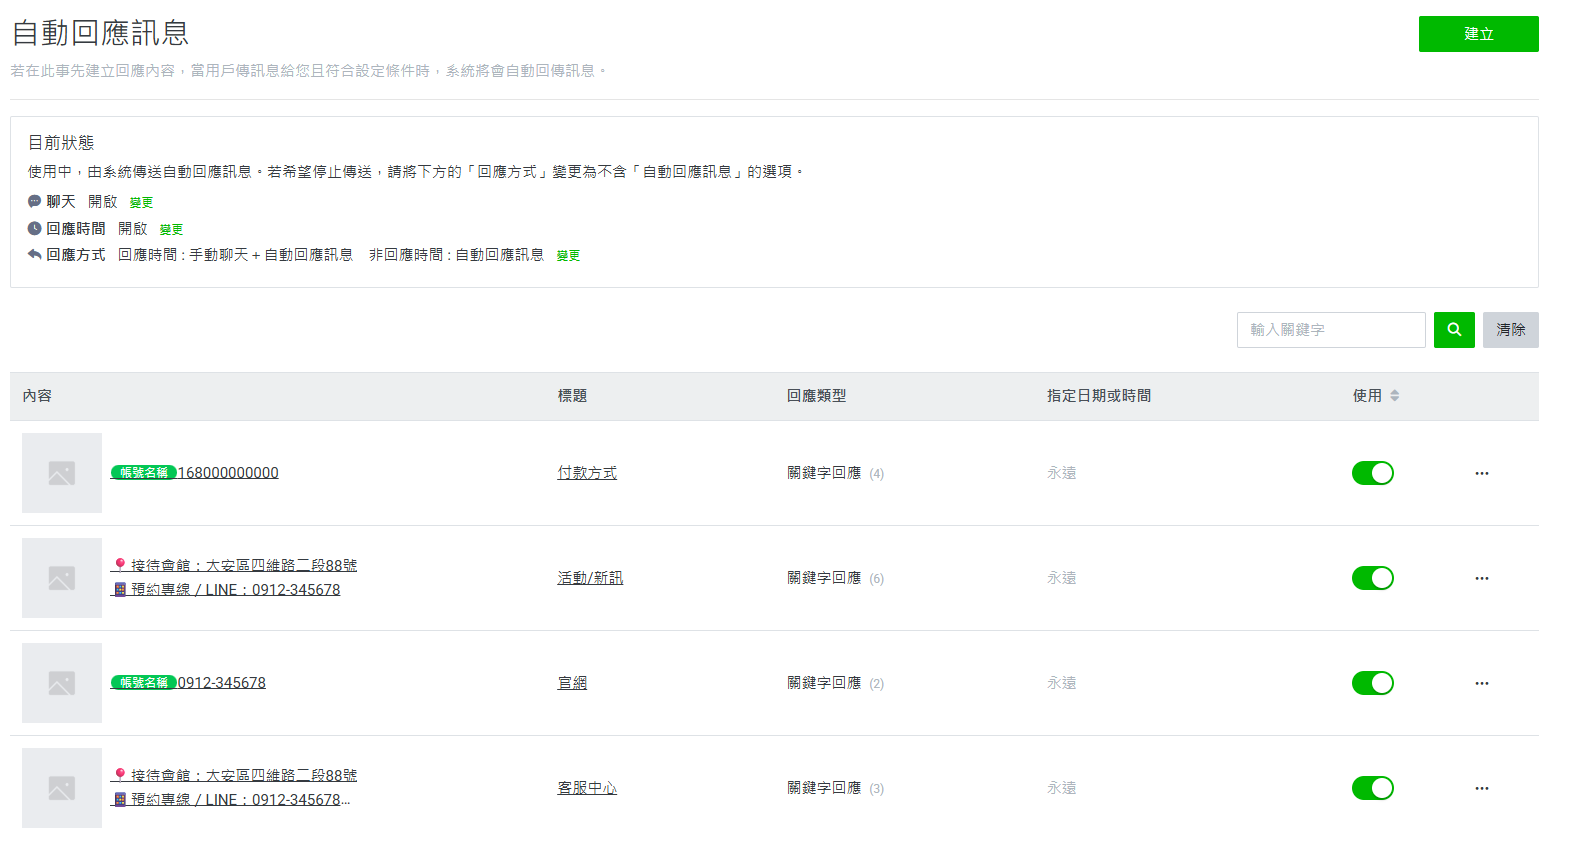1579x847 pixels.
Task: Click 變更 next to 聊天 setting
Action: click(x=141, y=203)
